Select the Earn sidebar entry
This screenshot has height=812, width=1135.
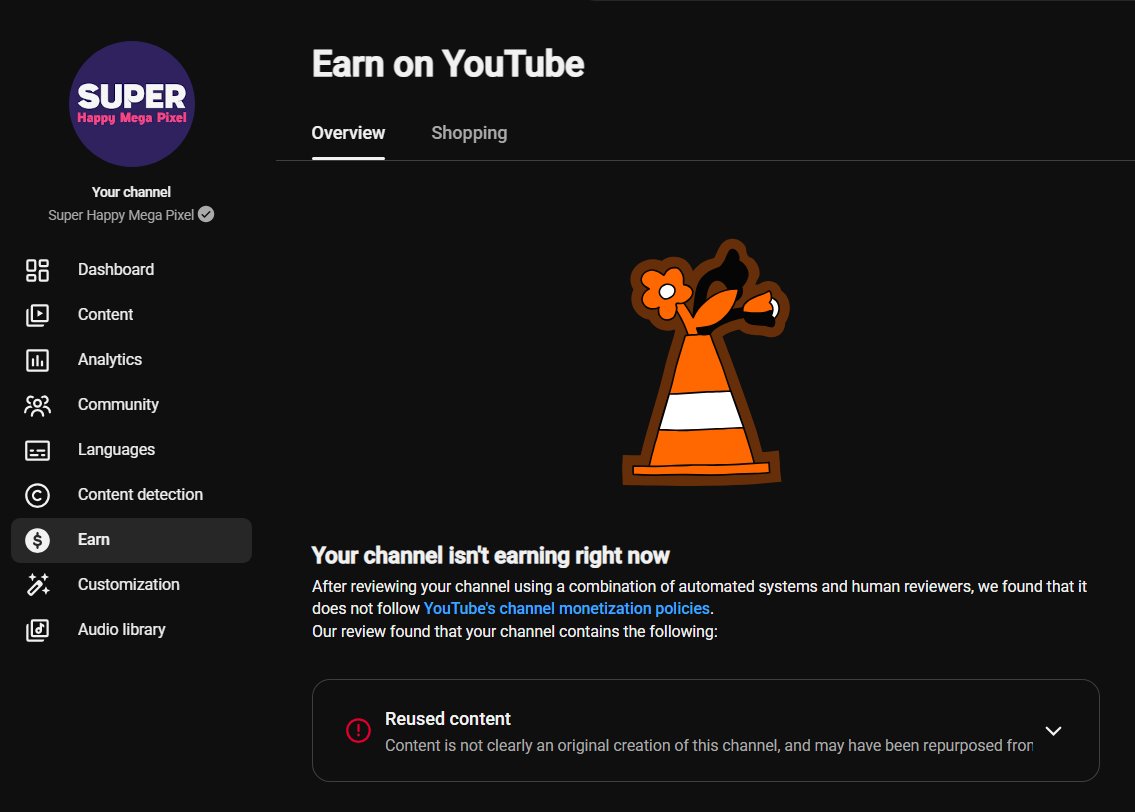131,540
